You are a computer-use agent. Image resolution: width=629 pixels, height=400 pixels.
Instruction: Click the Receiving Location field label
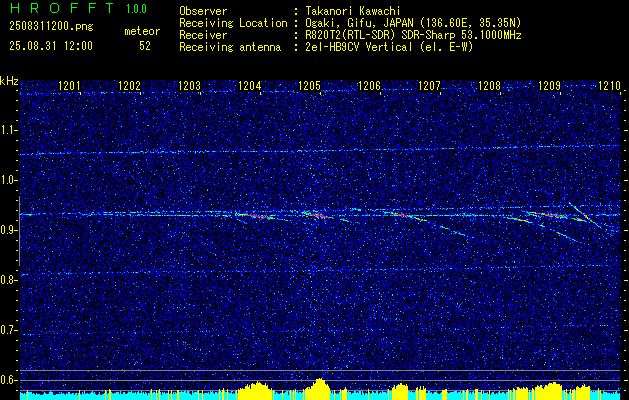(x=233, y=23)
